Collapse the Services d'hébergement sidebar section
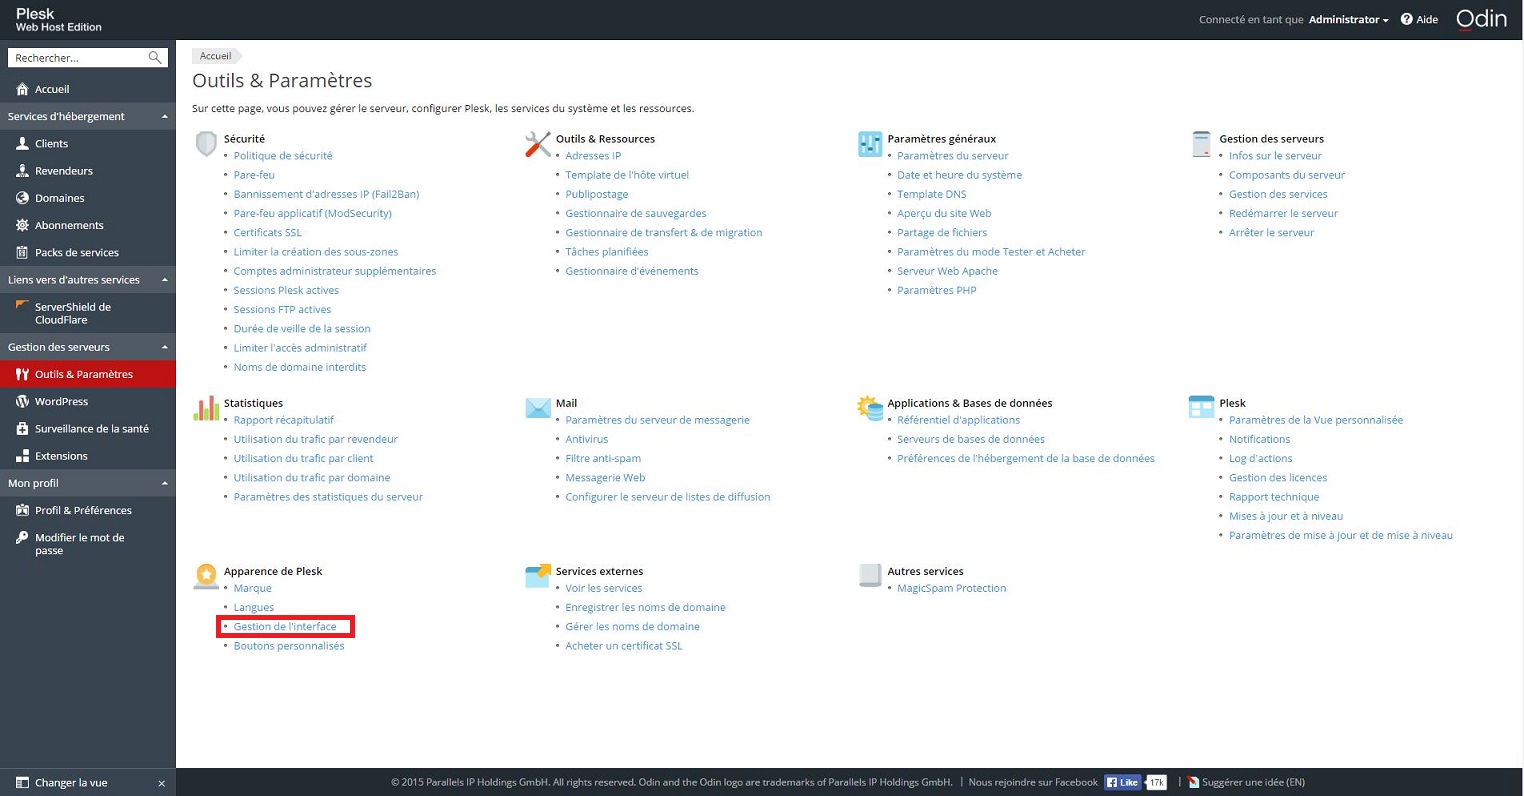The height and width of the screenshot is (796, 1524). coord(165,117)
